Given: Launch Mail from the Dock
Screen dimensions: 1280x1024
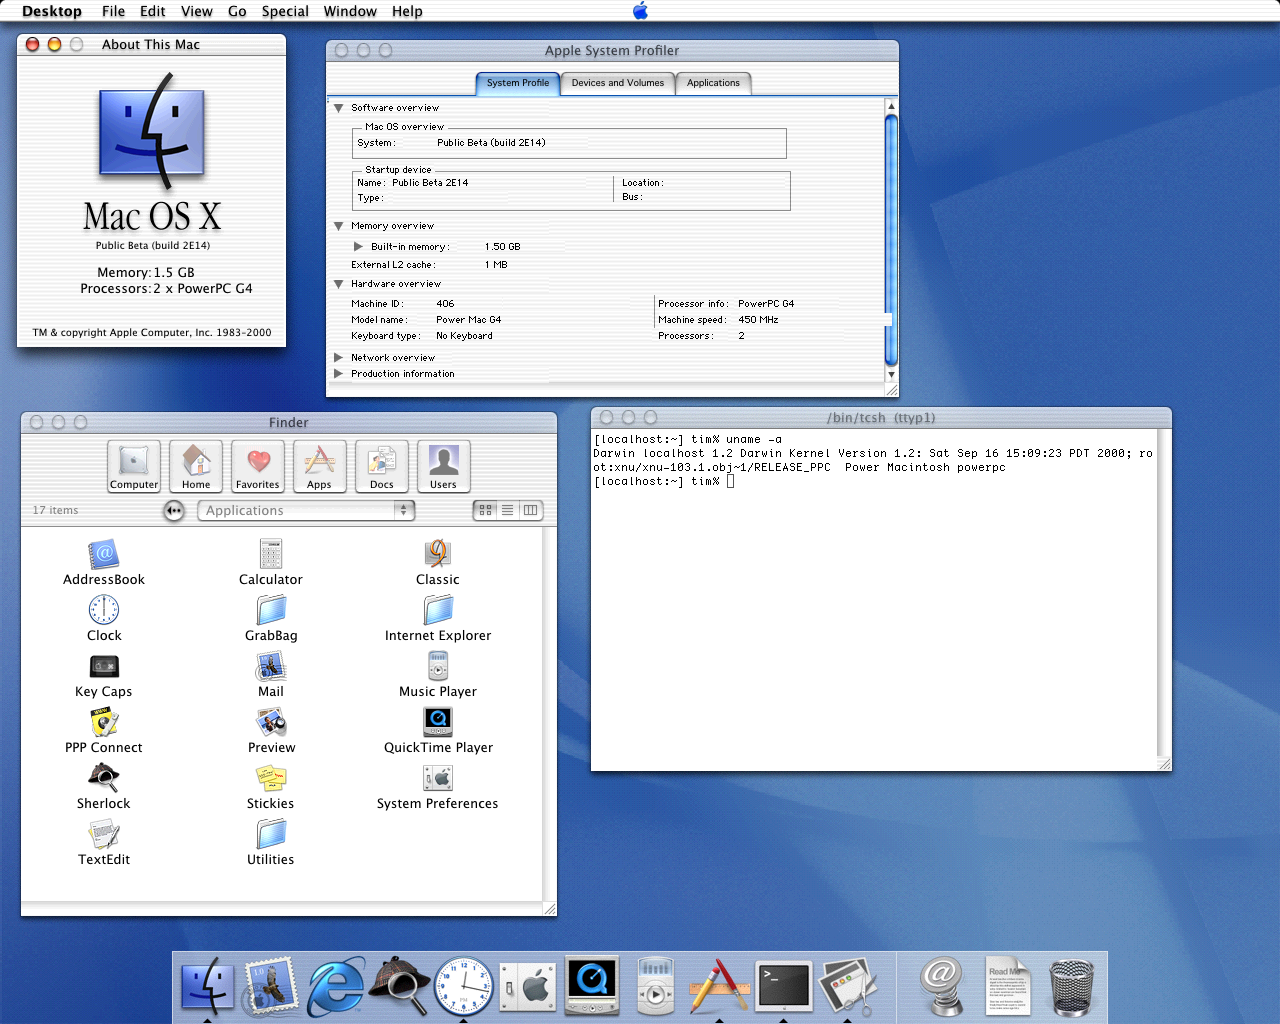Looking at the screenshot, I should click(270, 986).
